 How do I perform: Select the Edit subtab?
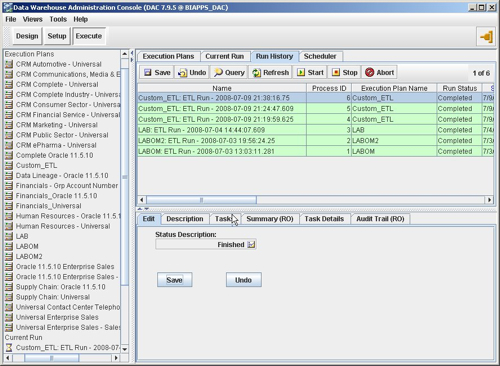[149, 219]
